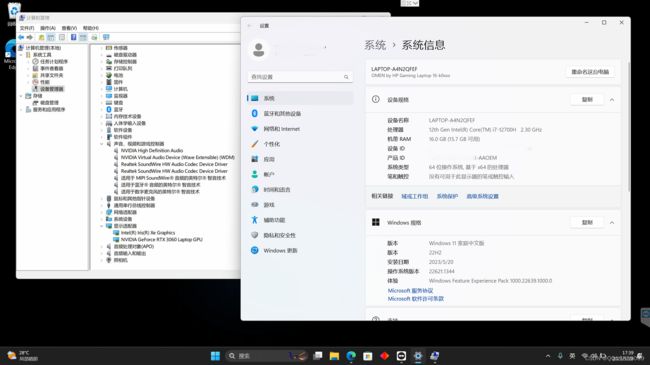
Task: Click forward arrow in Computer Management toolbar
Action: pyautogui.click(x=29, y=37)
